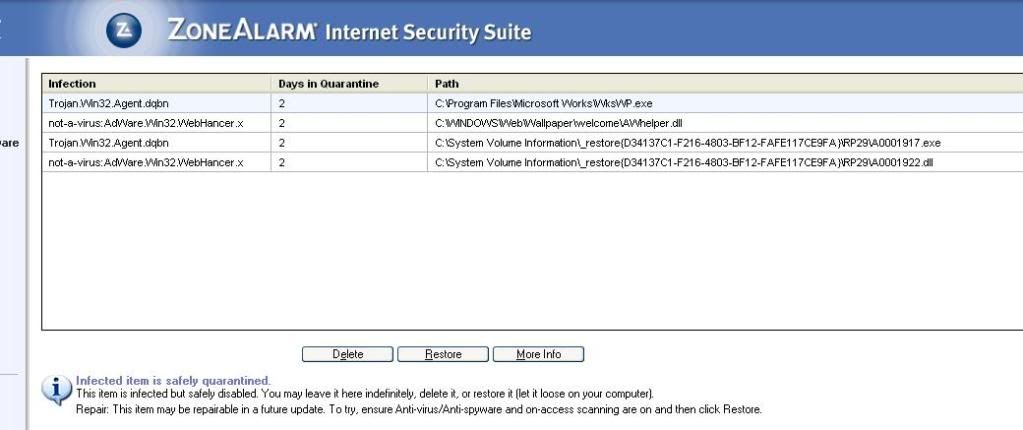The height and width of the screenshot is (430, 1023).
Task: Click the Delete button
Action: (347, 354)
